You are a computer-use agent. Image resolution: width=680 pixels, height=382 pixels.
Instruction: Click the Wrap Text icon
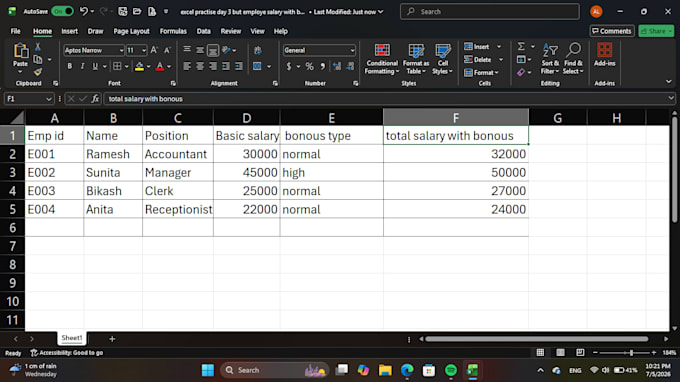point(258,50)
